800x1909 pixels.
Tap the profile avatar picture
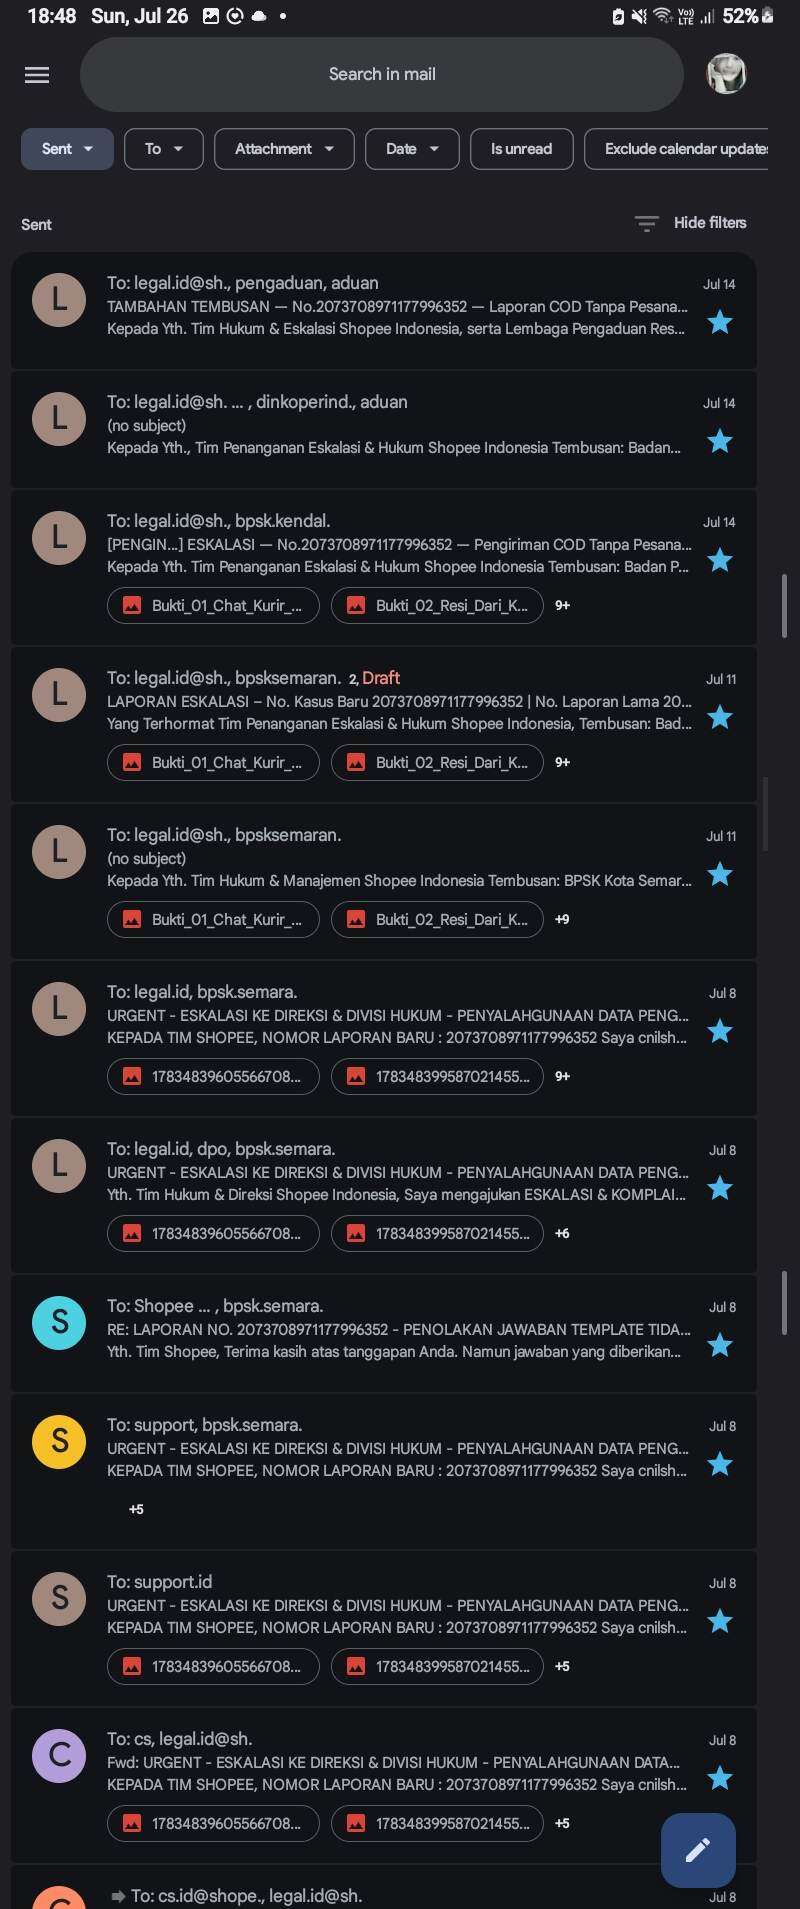[x=727, y=74]
